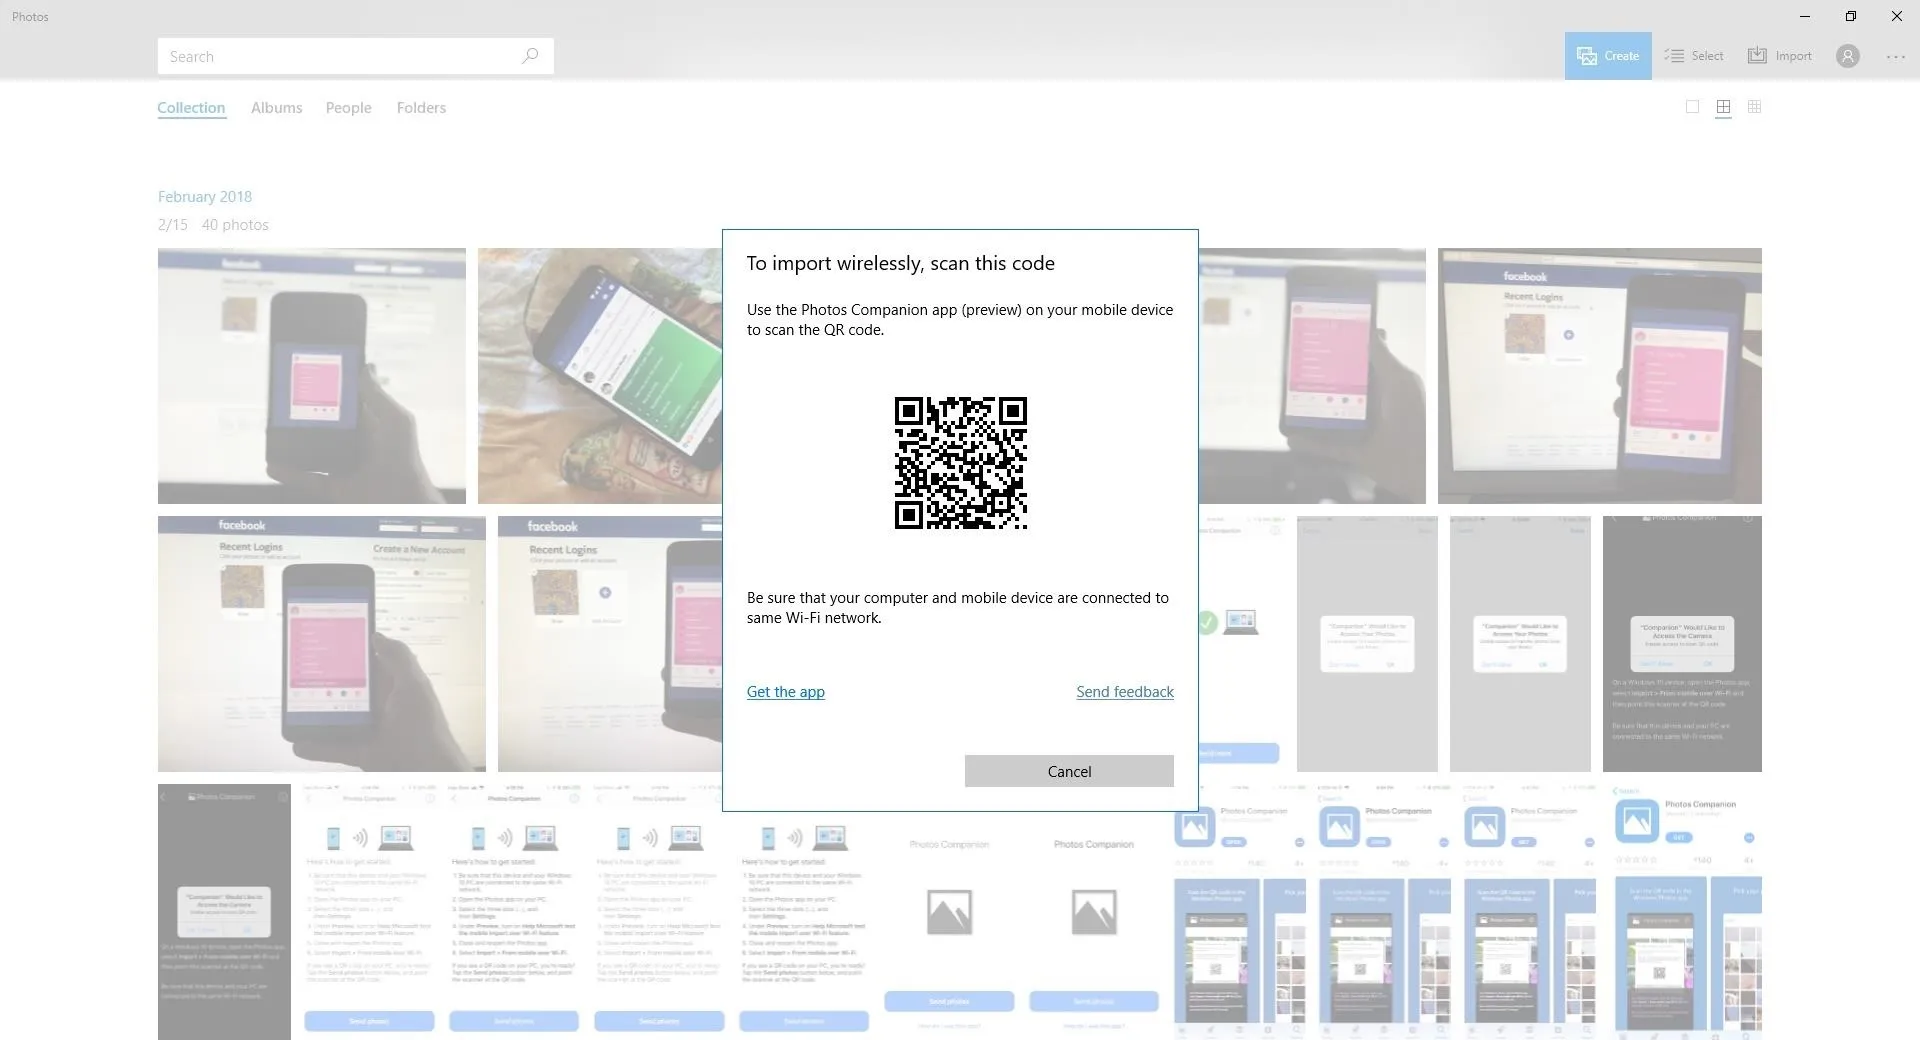The image size is (1920, 1040).
Task: Open the Import option
Action: coord(1780,56)
